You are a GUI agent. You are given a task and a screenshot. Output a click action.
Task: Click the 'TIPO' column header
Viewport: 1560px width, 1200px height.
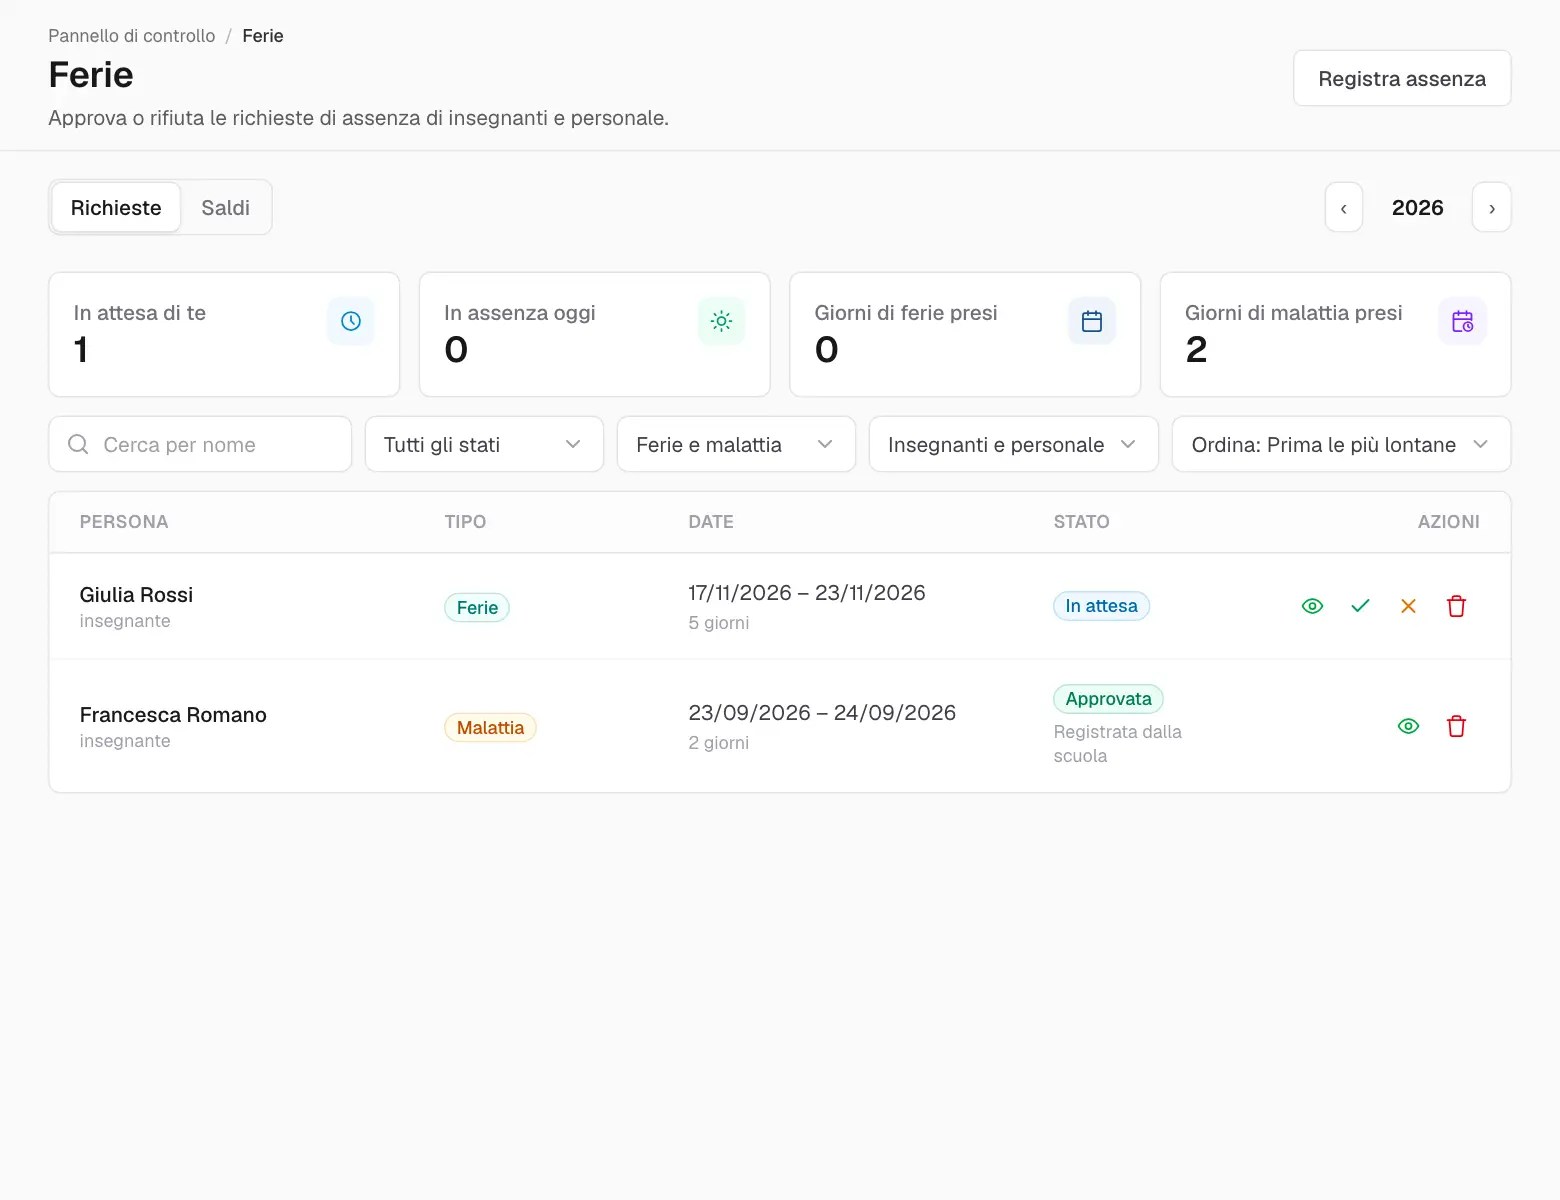click(x=465, y=522)
